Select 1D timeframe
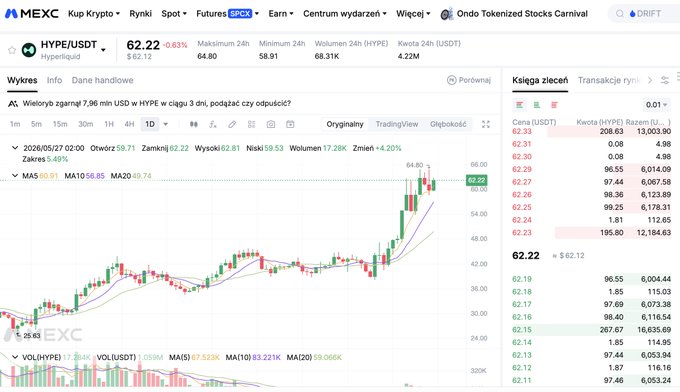 tap(150, 124)
